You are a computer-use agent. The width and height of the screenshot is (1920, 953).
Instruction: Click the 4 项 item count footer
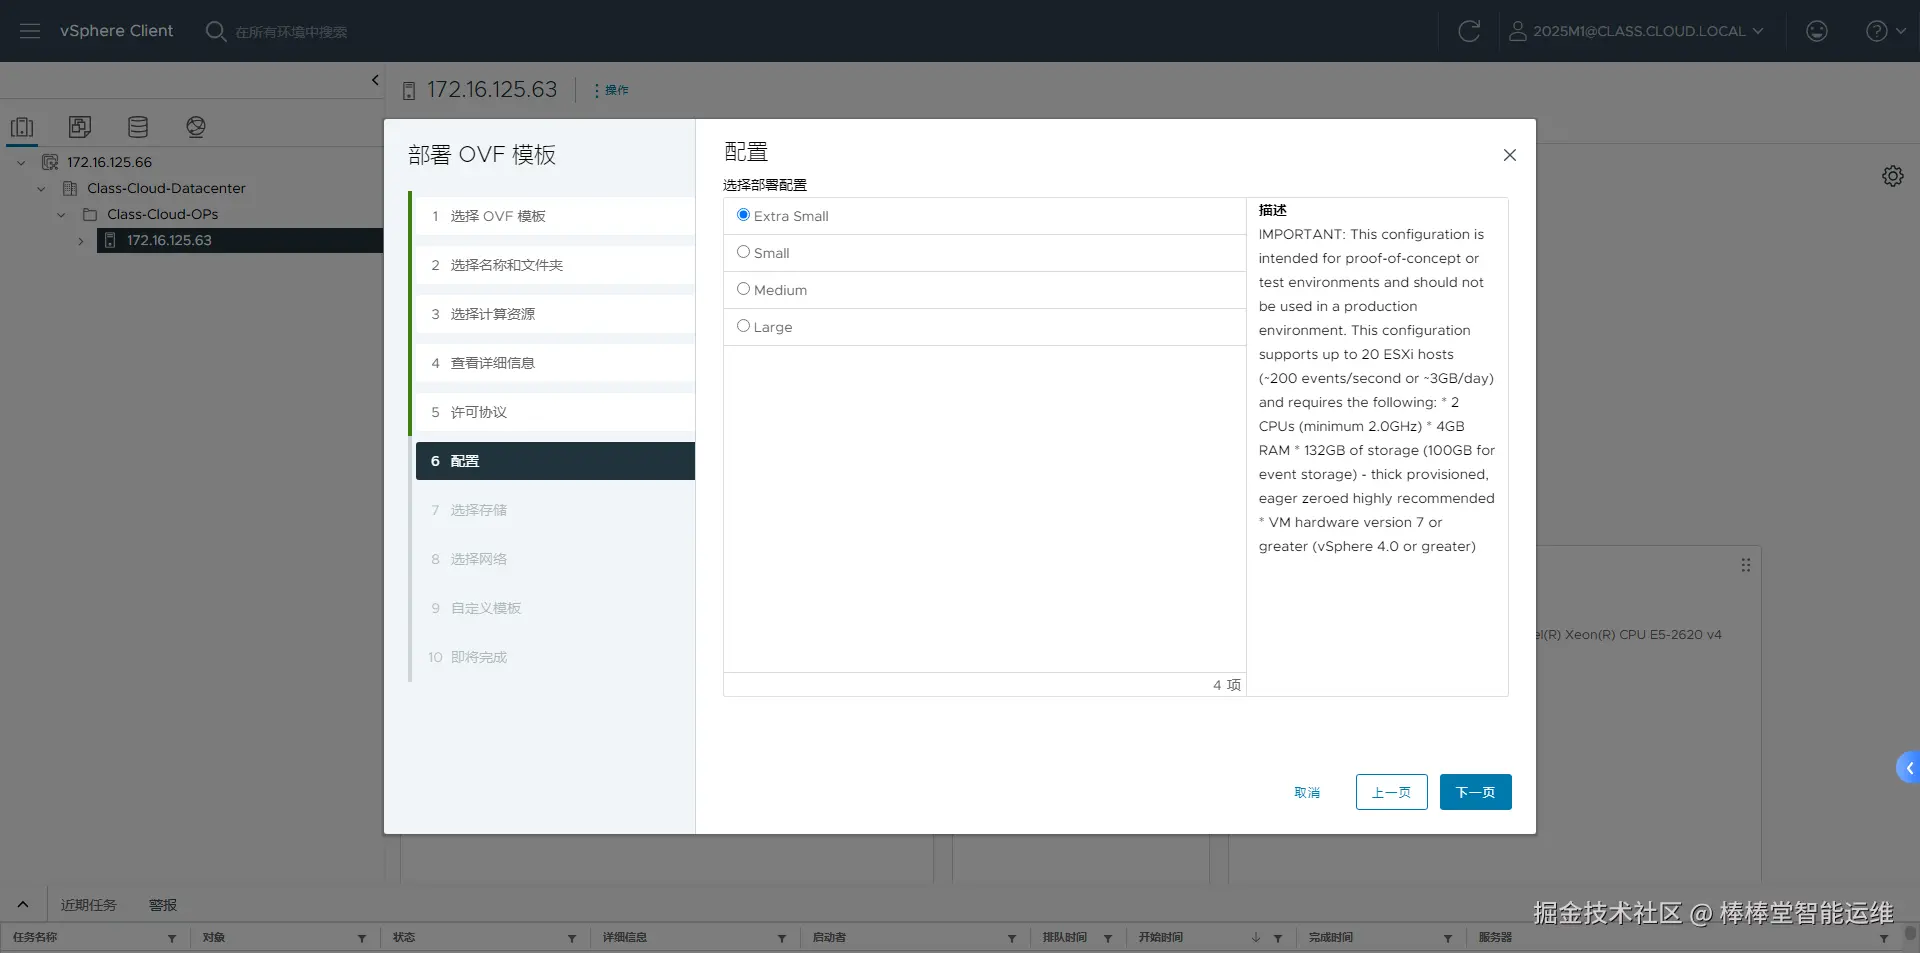pyautogui.click(x=1227, y=685)
